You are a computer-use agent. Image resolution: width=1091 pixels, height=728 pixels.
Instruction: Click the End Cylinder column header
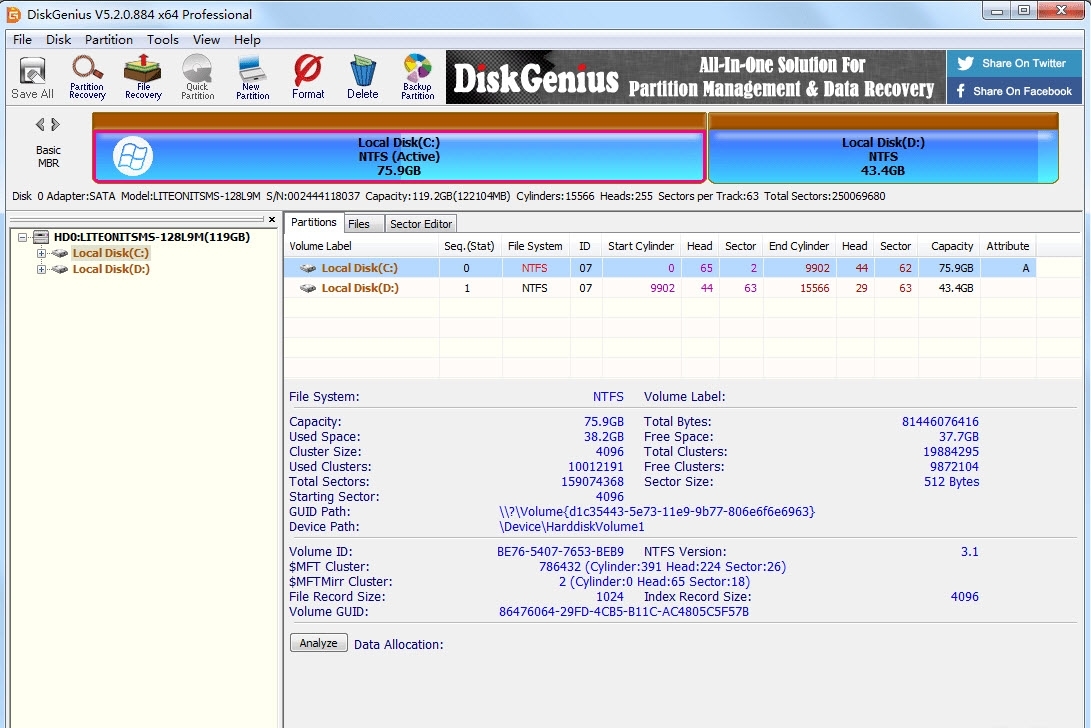799,246
